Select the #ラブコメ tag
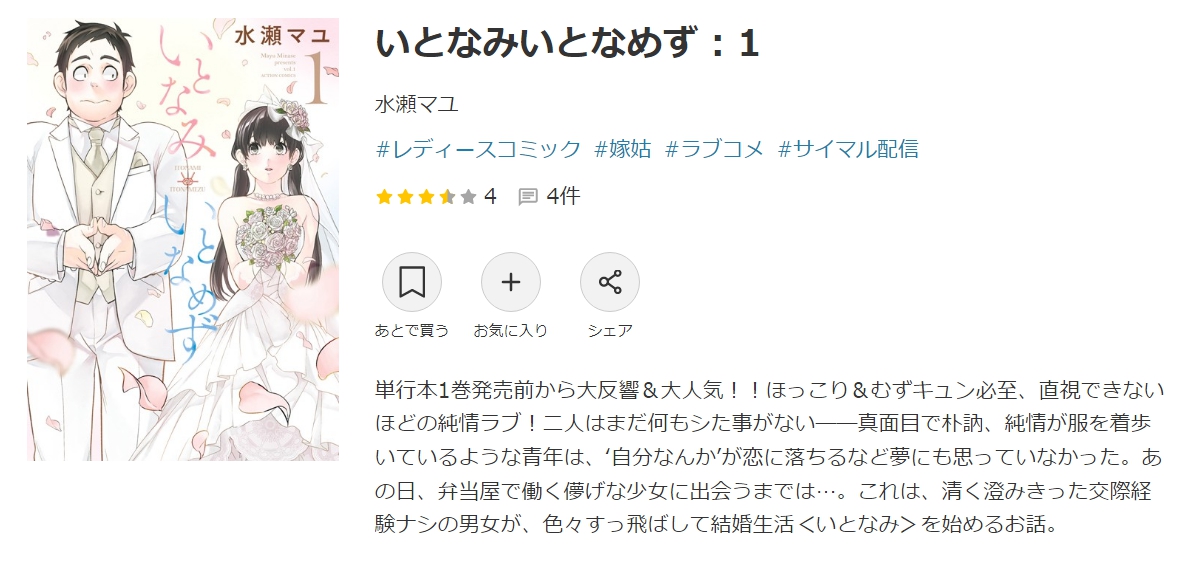 pos(714,149)
